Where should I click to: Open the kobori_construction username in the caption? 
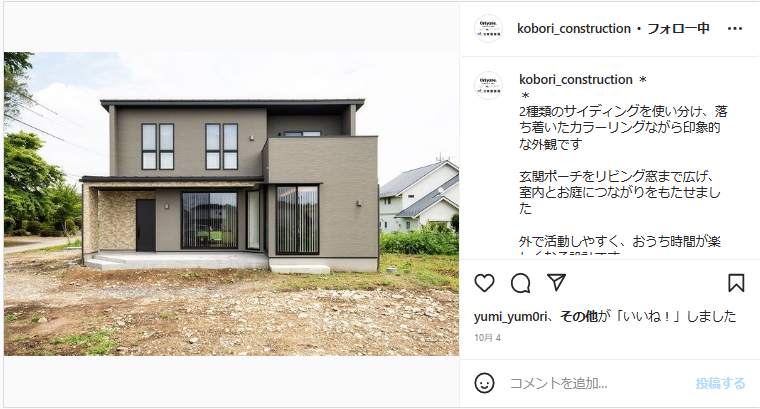click(575, 79)
